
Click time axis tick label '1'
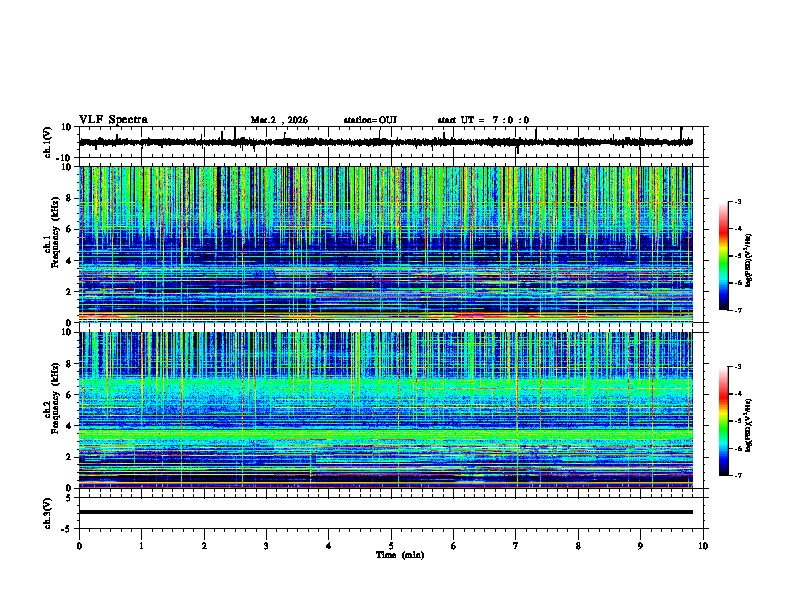coord(141,546)
